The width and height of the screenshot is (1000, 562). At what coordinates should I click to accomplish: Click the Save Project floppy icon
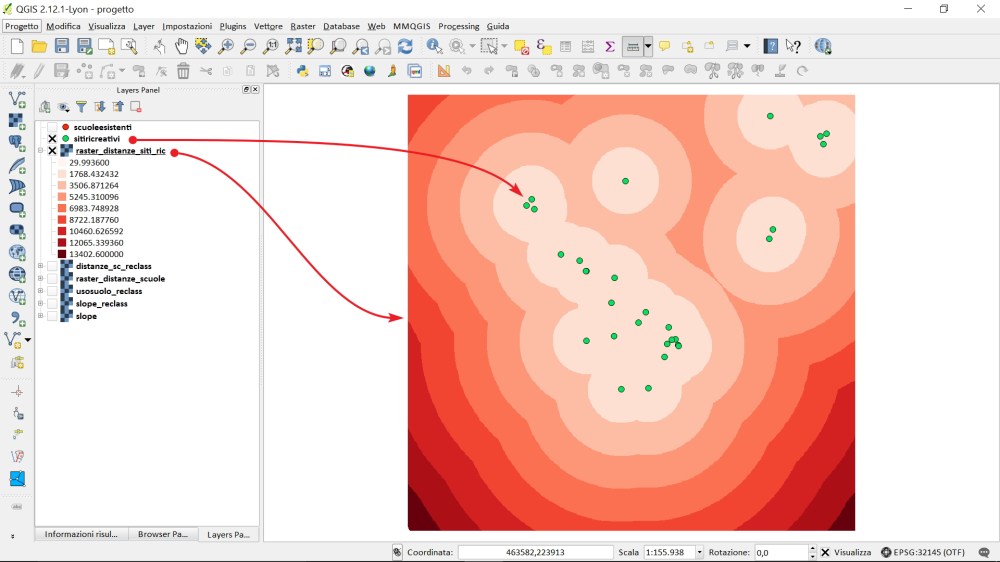[62, 46]
